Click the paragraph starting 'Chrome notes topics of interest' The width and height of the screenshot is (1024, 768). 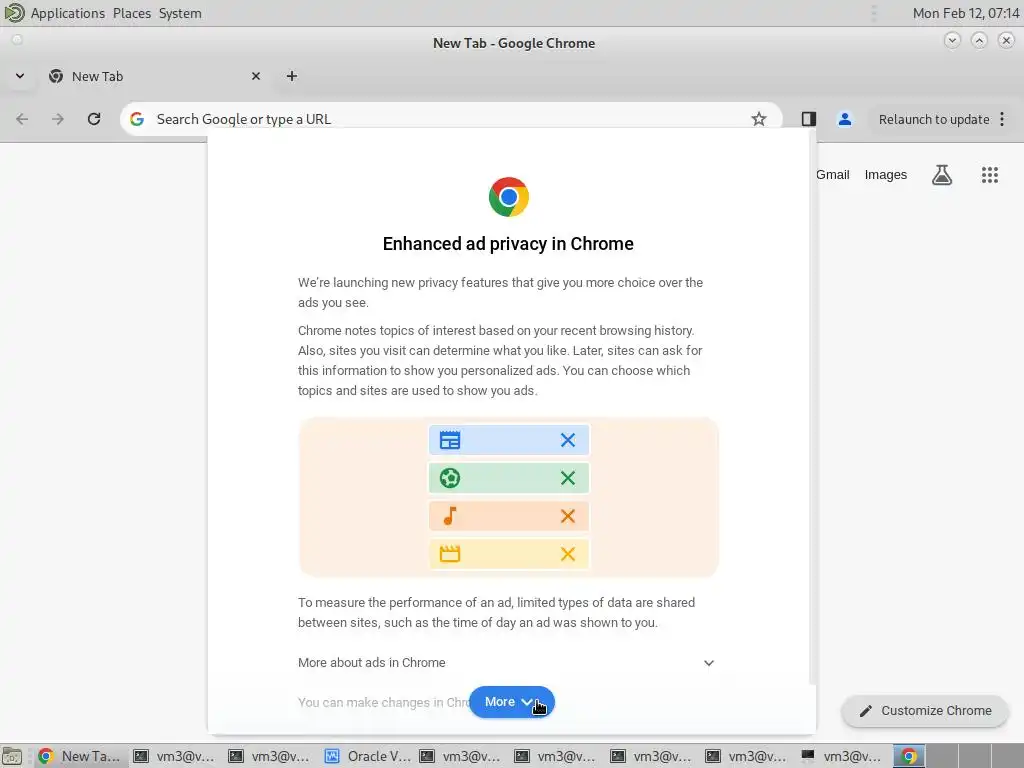[x=500, y=360]
